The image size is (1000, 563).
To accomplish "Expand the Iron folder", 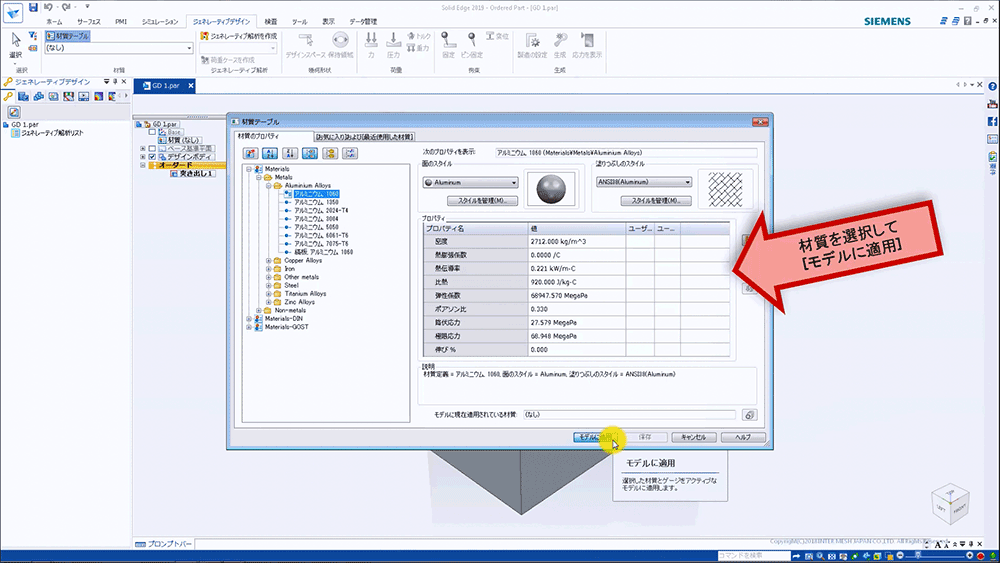I will [x=268, y=268].
